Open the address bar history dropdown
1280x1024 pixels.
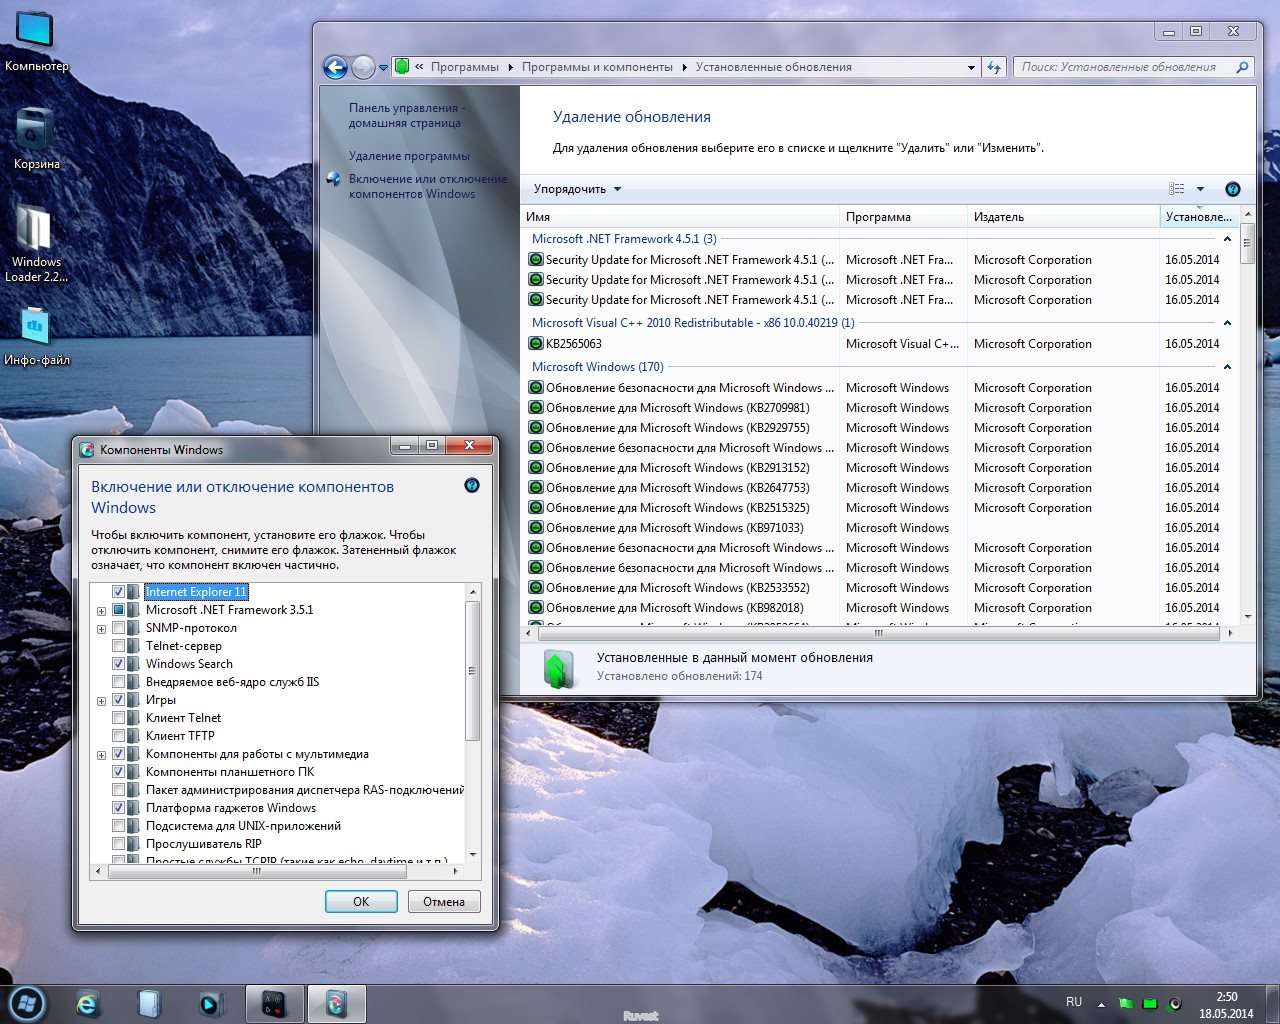pyautogui.click(x=971, y=67)
